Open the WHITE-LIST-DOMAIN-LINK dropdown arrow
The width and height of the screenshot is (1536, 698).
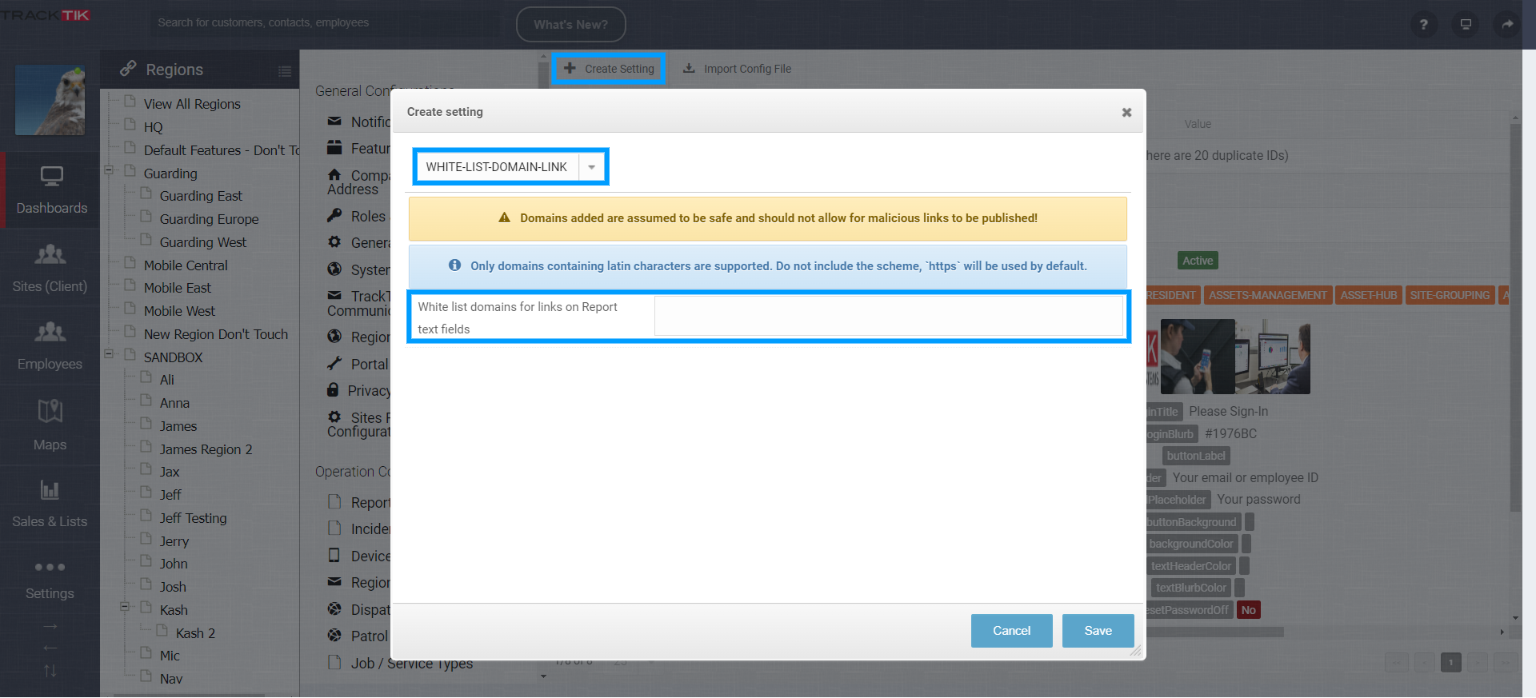[592, 167]
